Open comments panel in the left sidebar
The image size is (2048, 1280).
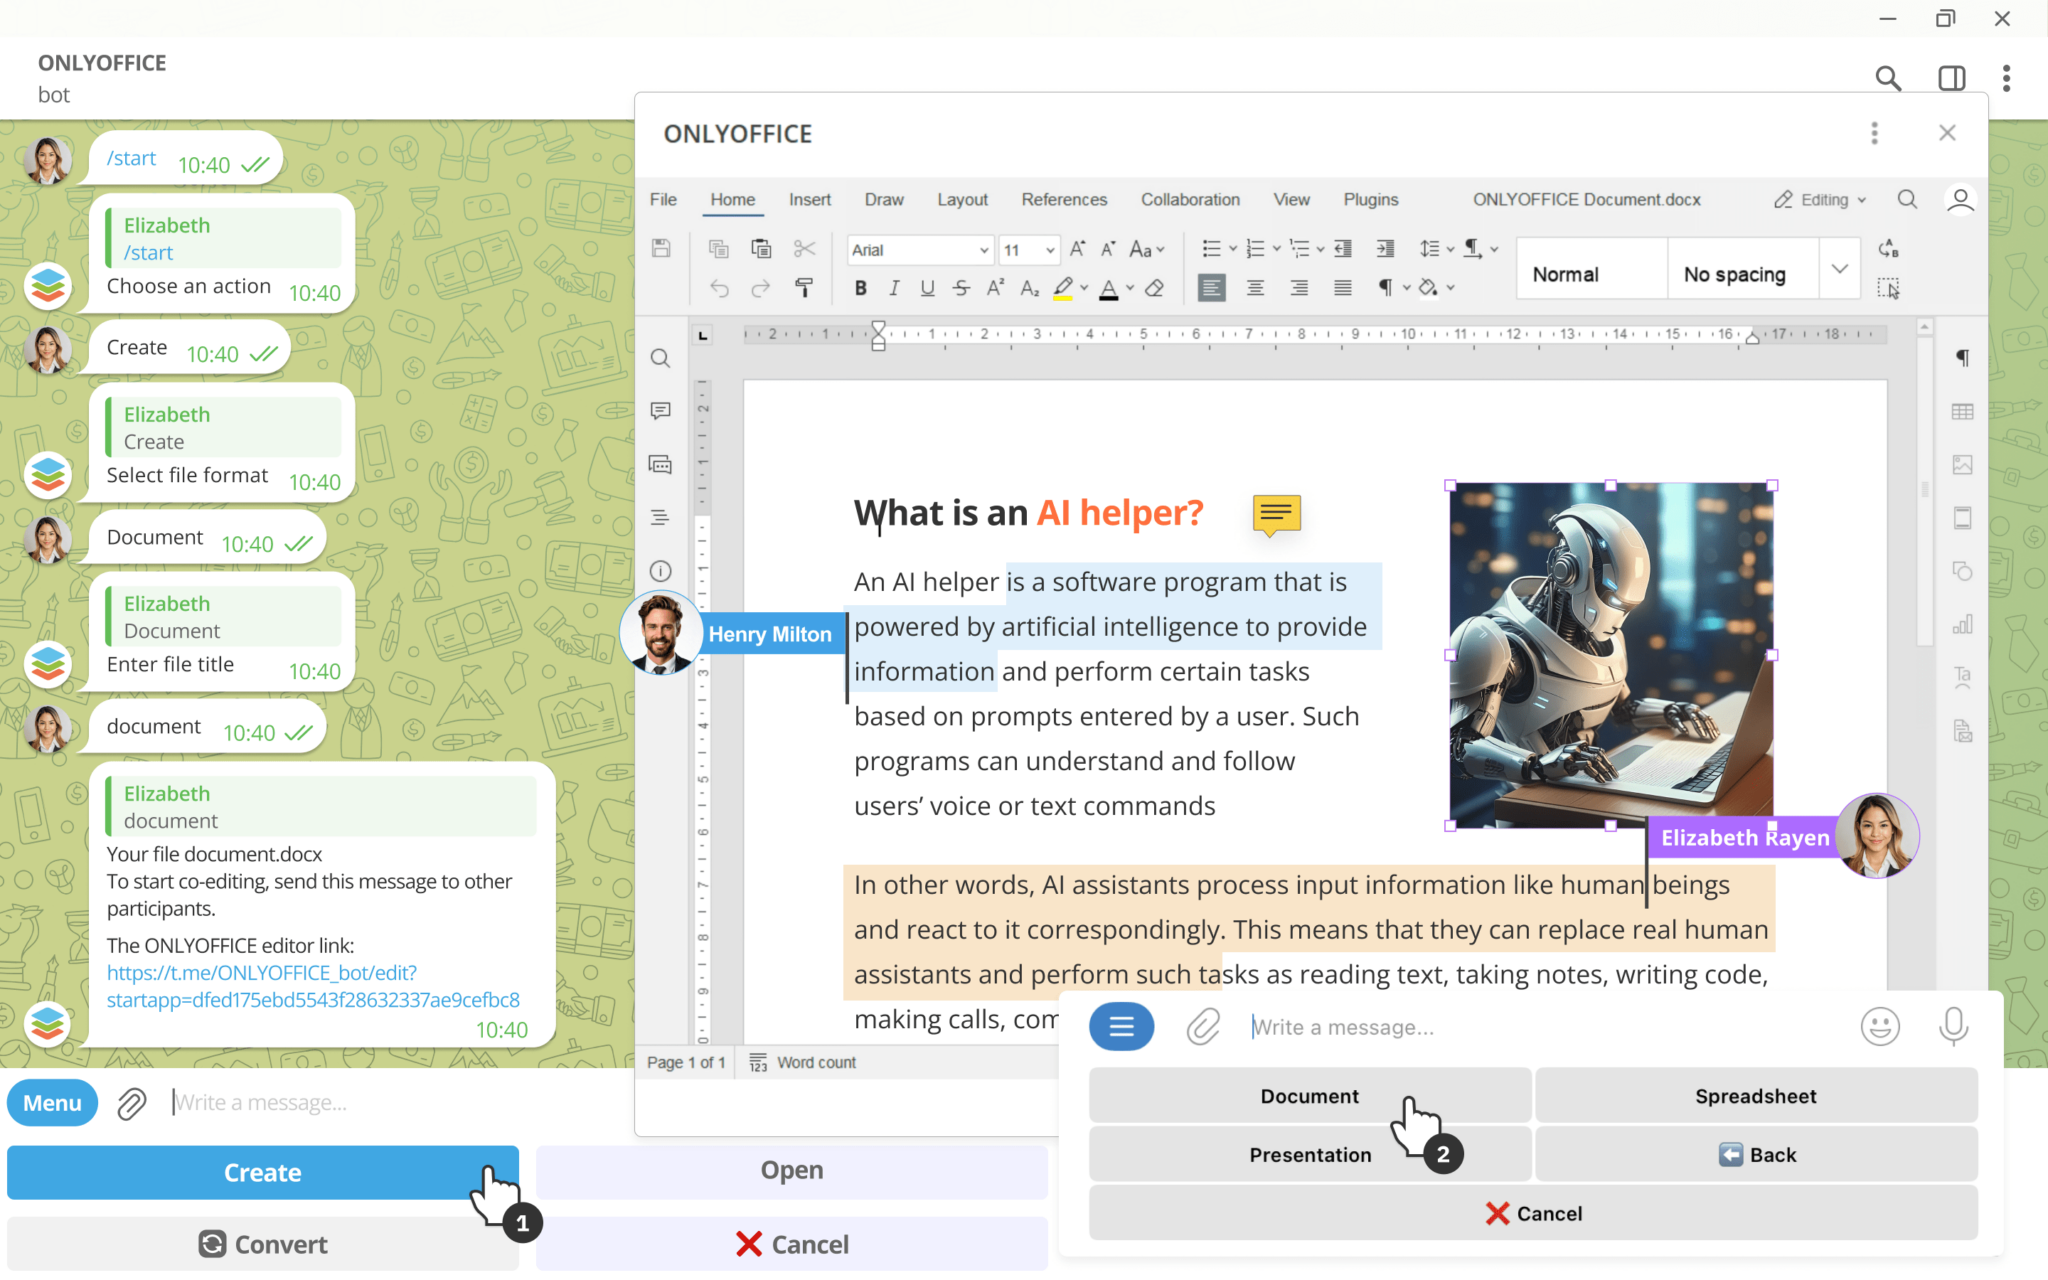tap(660, 411)
